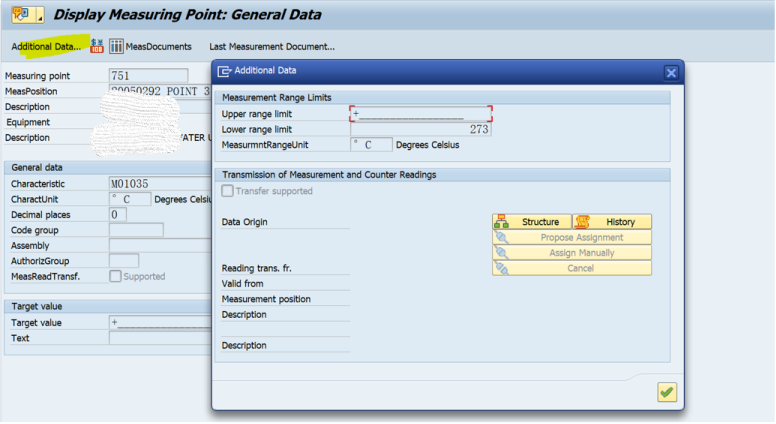Close the Additional Data dialog
Viewport: 776px width, 424px height.
[671, 73]
